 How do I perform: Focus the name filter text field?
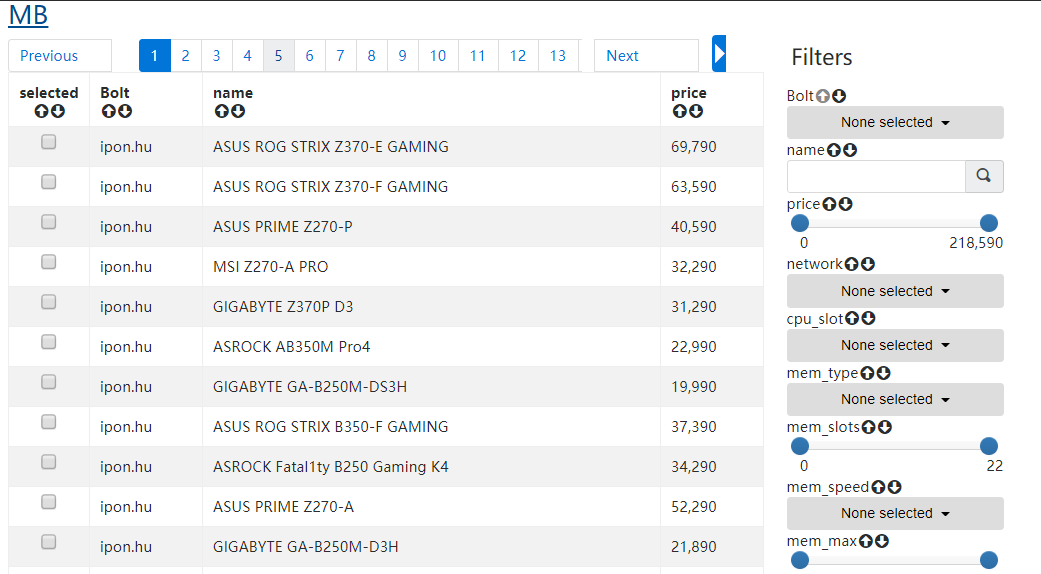pos(875,177)
